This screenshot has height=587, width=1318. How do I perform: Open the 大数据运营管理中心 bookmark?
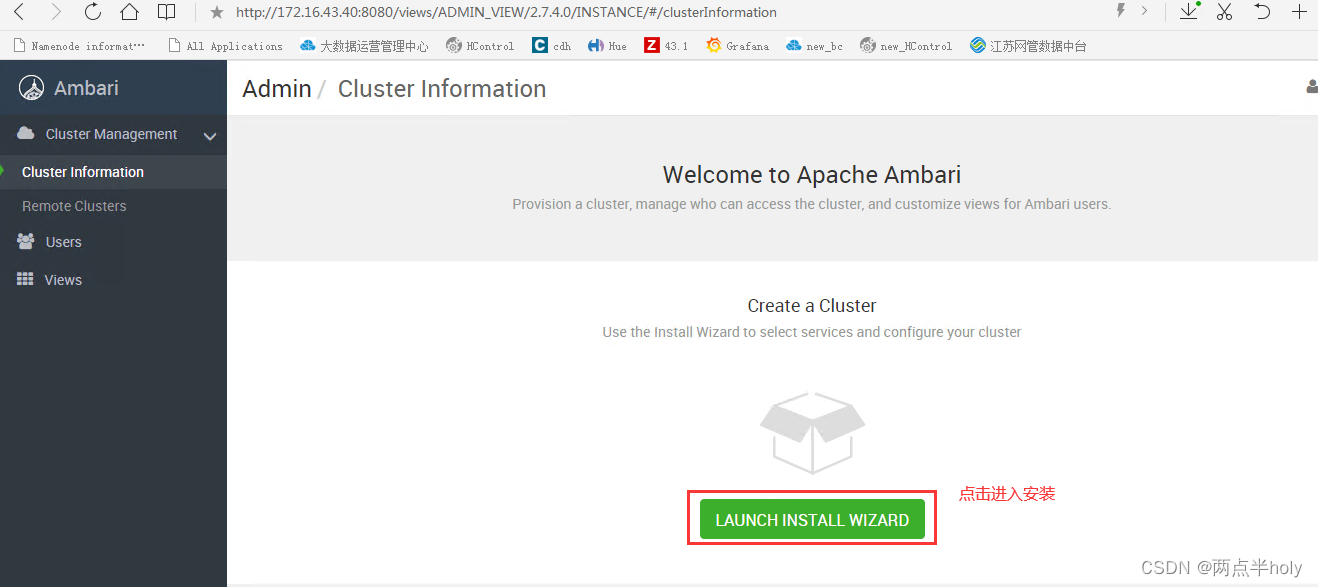tap(364, 46)
